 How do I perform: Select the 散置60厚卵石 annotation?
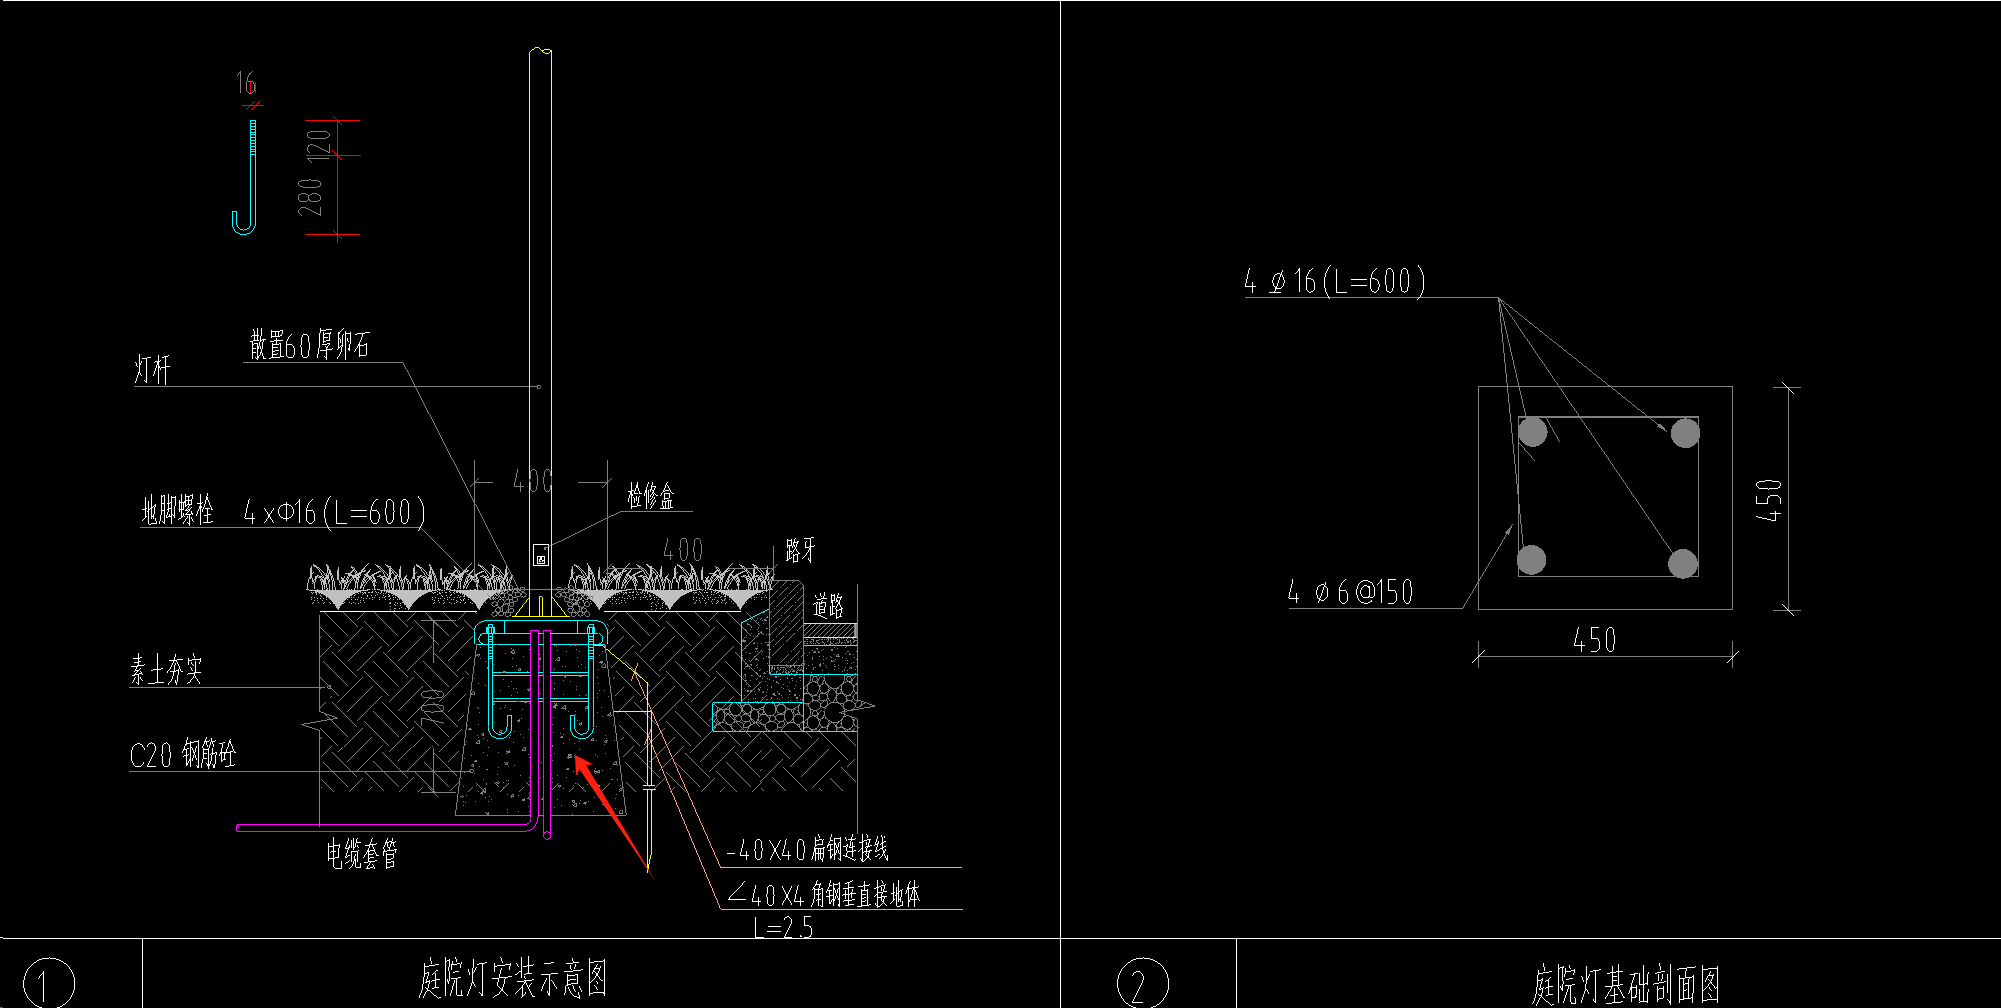pyautogui.click(x=309, y=346)
